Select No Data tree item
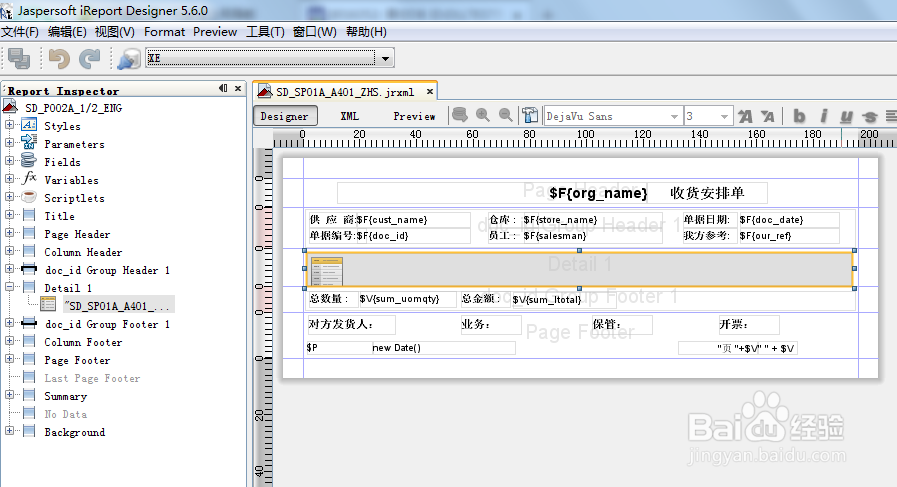Image resolution: width=897 pixels, height=487 pixels. [x=66, y=414]
